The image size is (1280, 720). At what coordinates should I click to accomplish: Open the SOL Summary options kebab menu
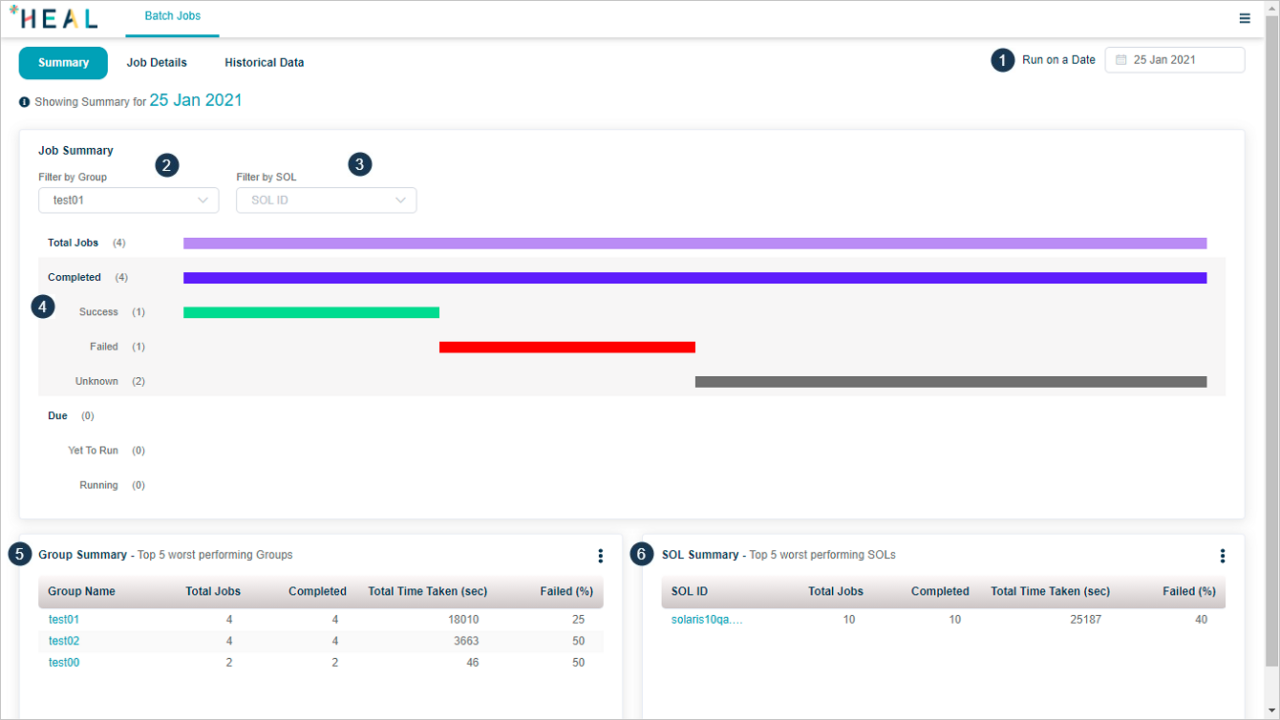click(1222, 556)
